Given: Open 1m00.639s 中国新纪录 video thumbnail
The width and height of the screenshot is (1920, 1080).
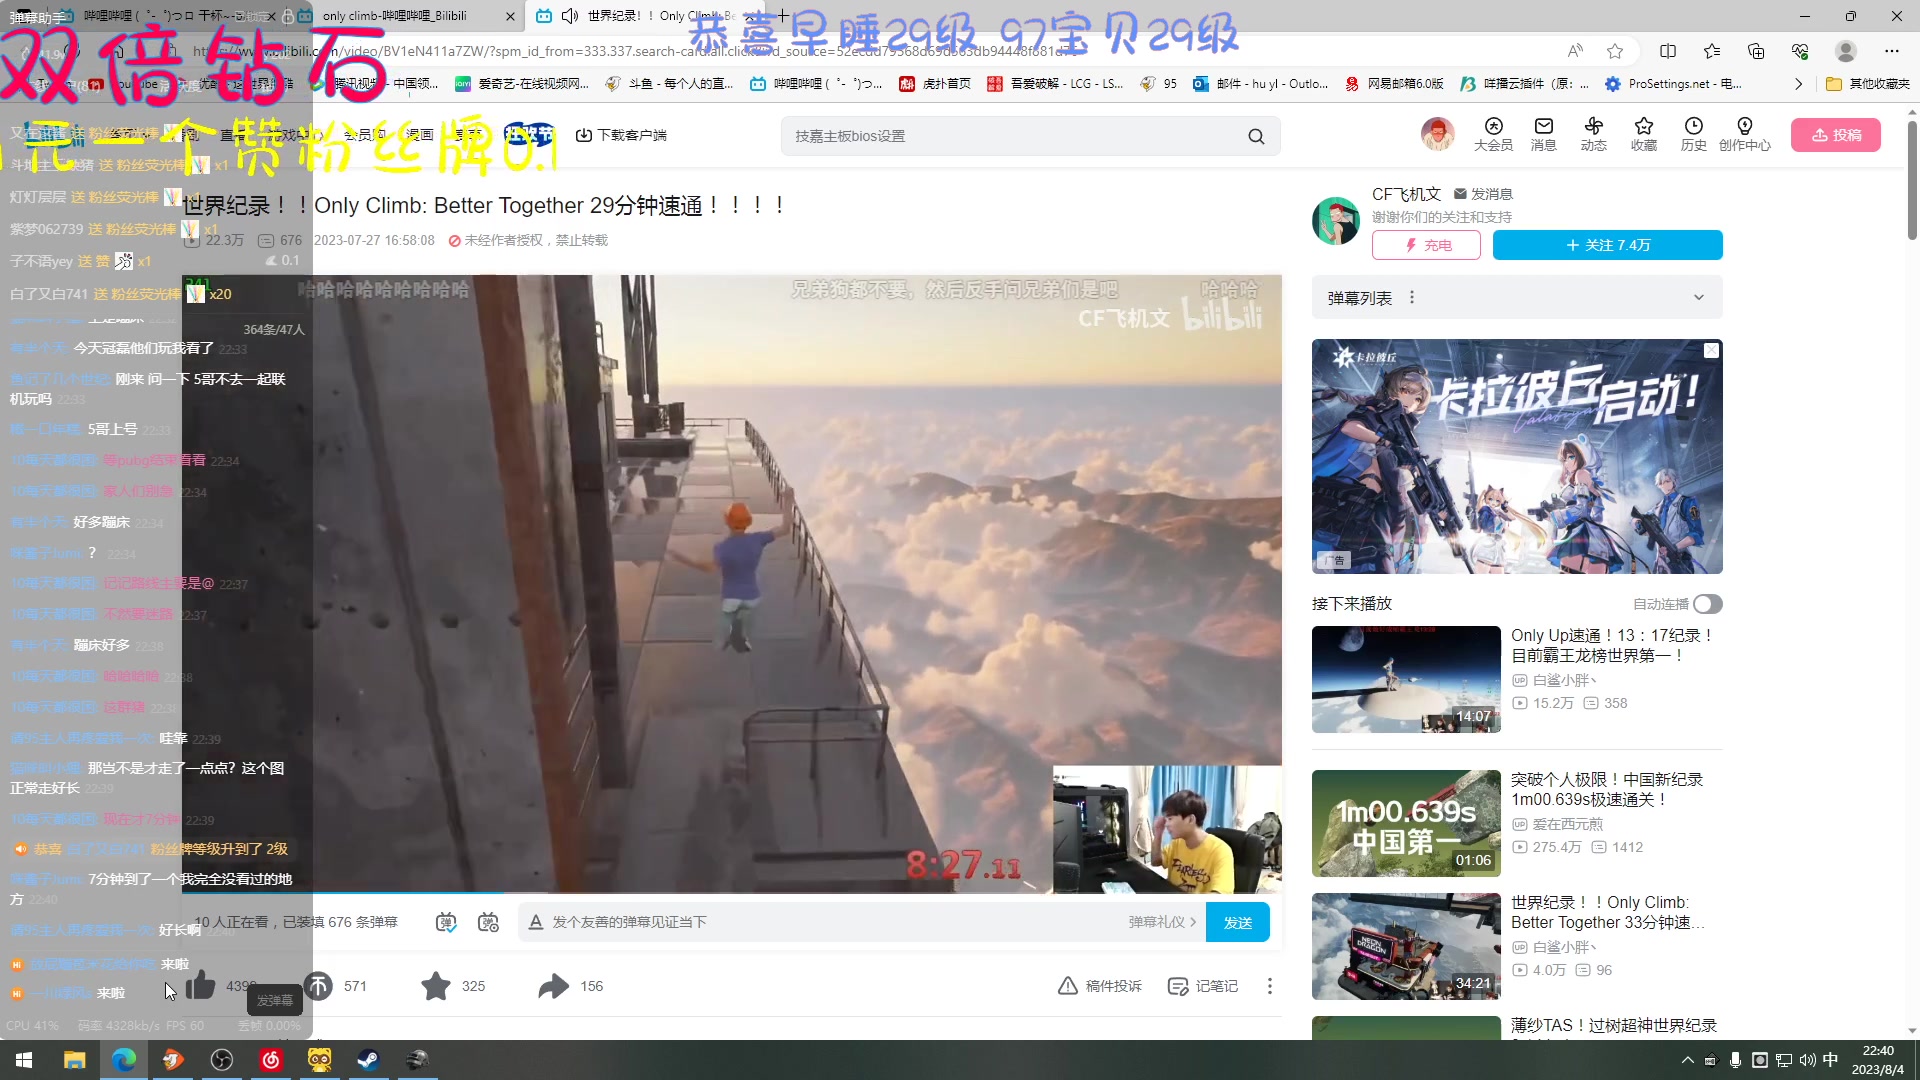Looking at the screenshot, I should (1406, 823).
